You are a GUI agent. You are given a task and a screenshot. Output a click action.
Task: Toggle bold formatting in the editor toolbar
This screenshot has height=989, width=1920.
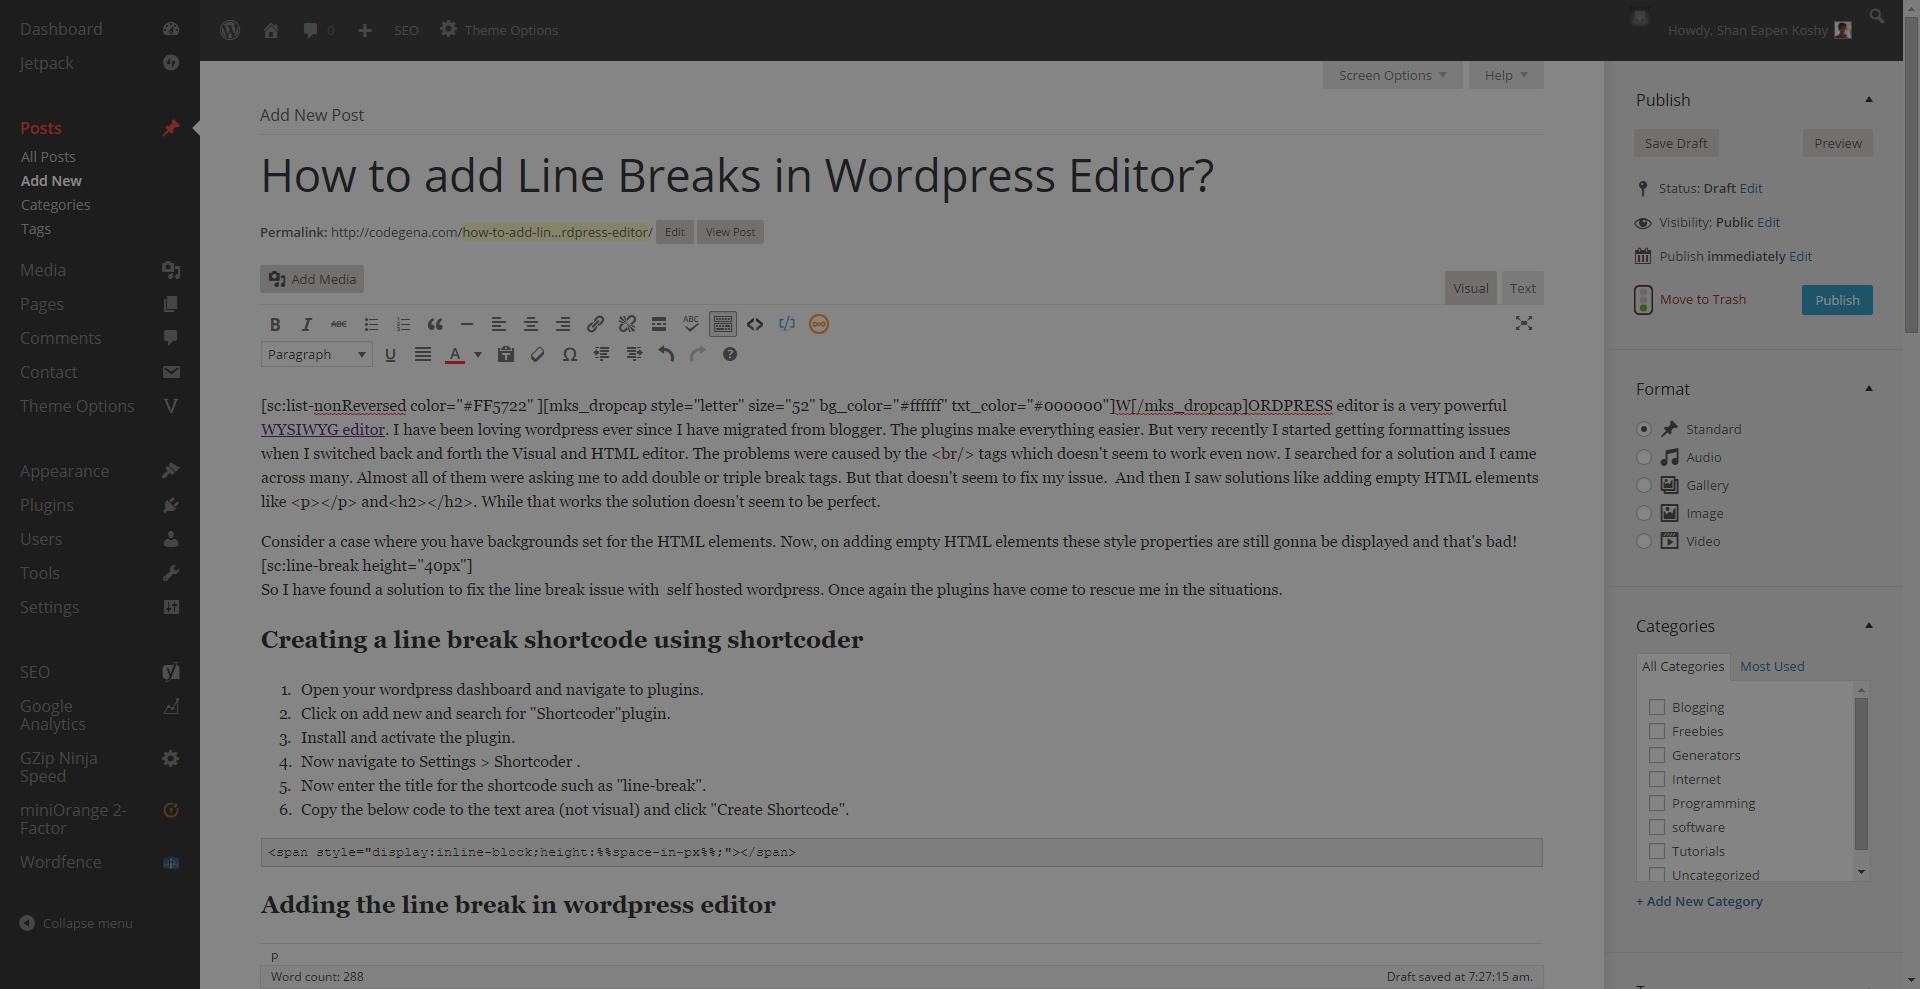click(275, 324)
